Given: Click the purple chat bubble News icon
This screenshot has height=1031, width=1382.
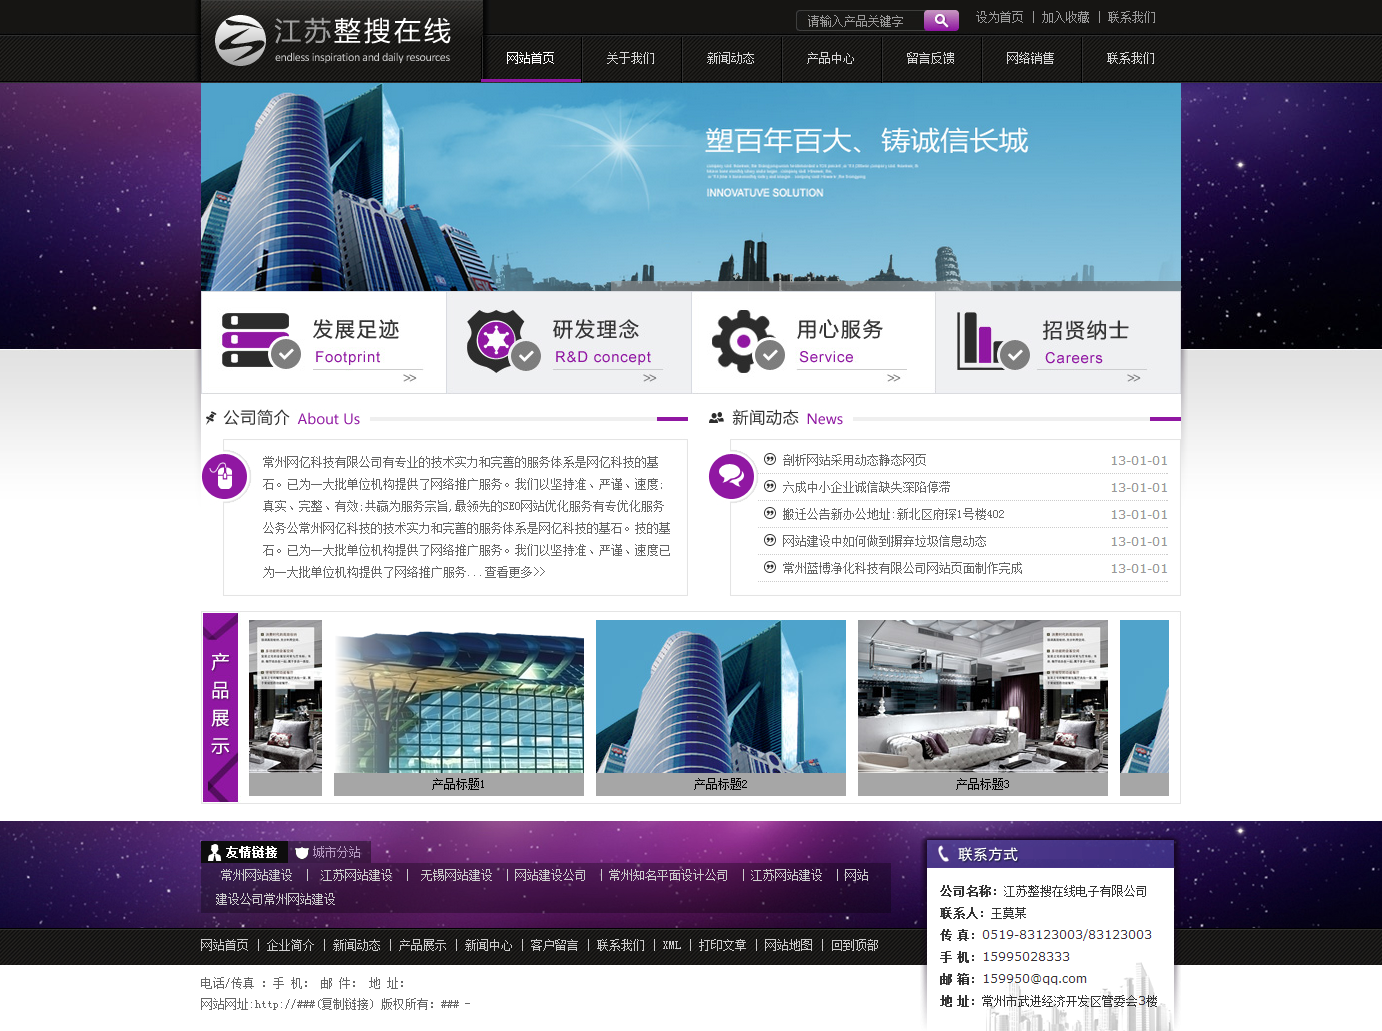Looking at the screenshot, I should [731, 476].
